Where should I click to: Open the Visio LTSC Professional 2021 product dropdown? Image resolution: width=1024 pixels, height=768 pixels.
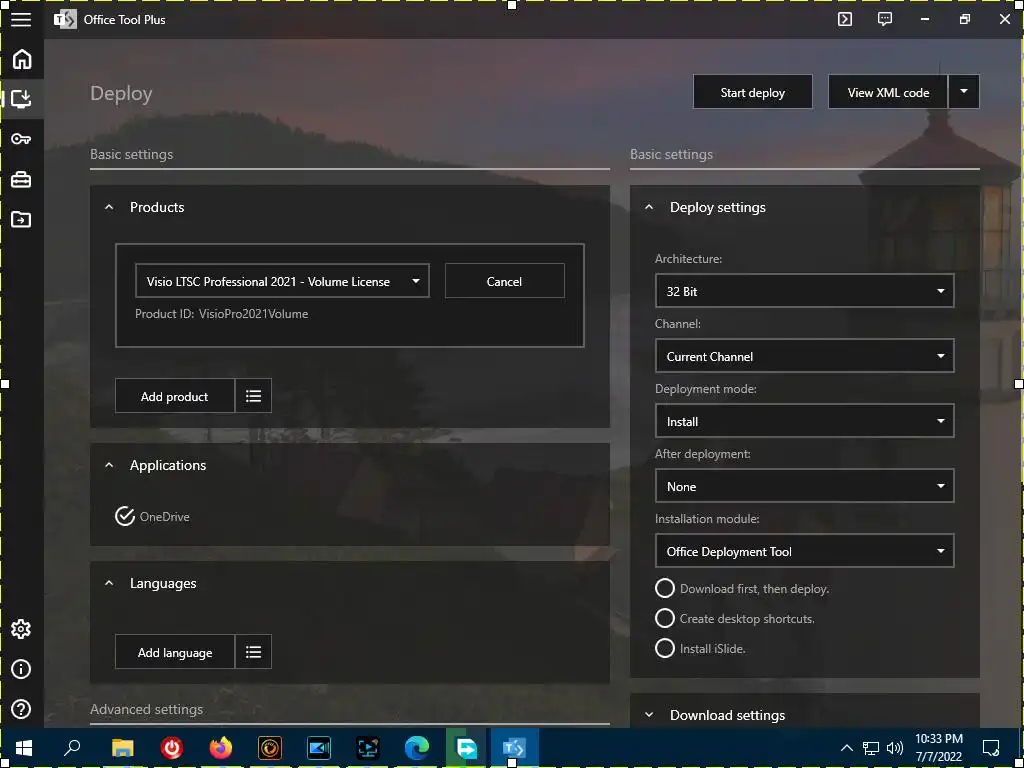point(282,281)
